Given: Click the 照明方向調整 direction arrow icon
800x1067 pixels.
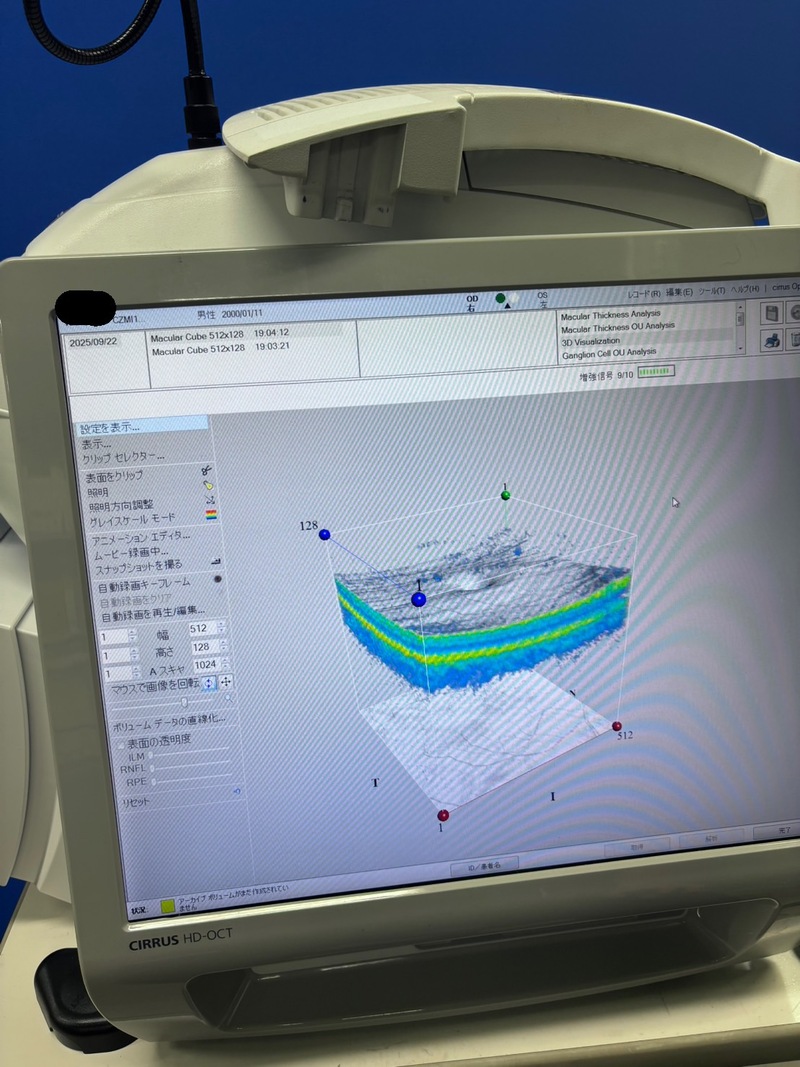Looking at the screenshot, I should point(209,500).
